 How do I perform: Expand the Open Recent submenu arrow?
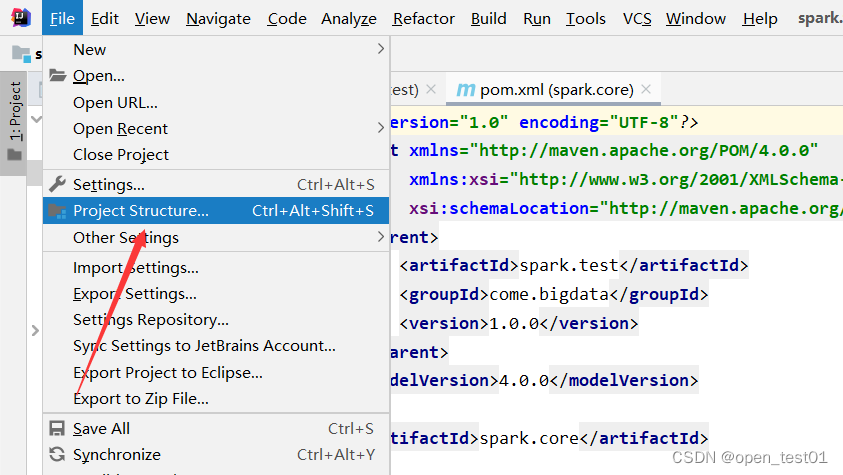[381, 128]
